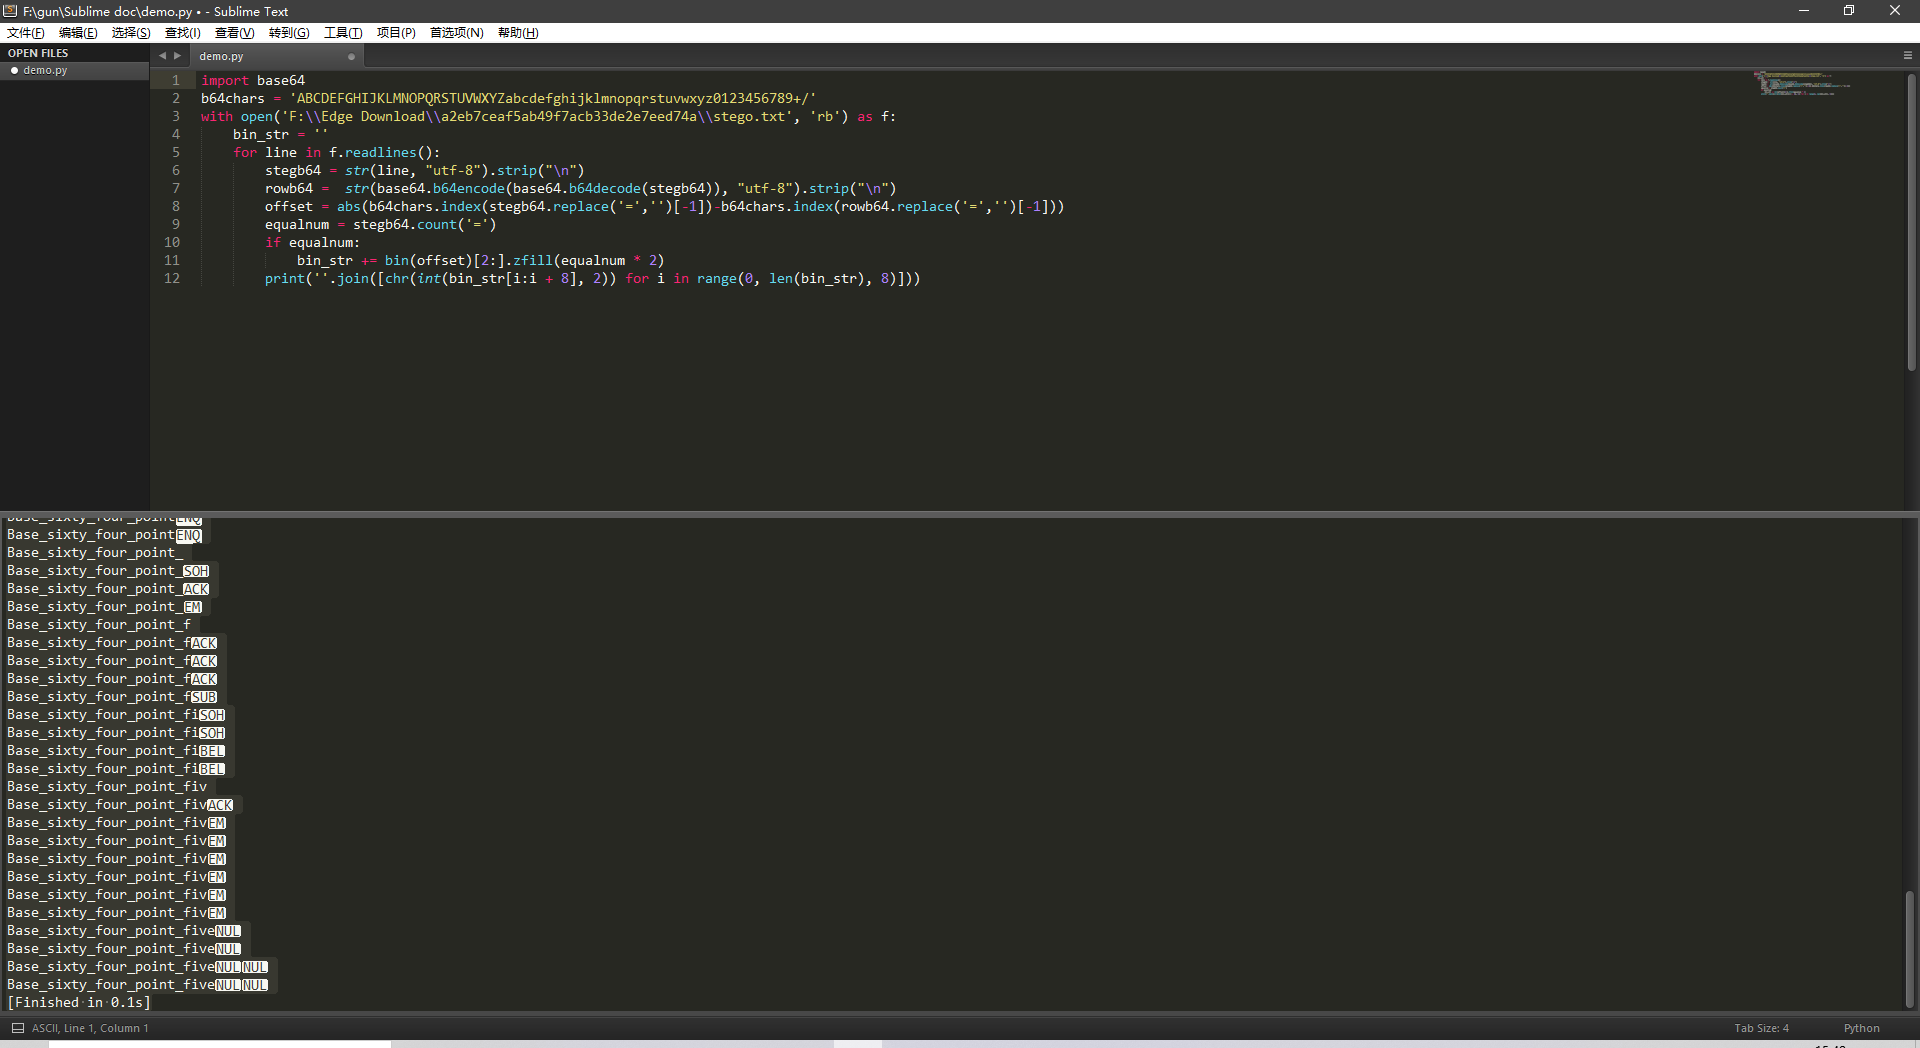
Task: Click the 'for line in f.readlines():' line
Action: (x=336, y=152)
